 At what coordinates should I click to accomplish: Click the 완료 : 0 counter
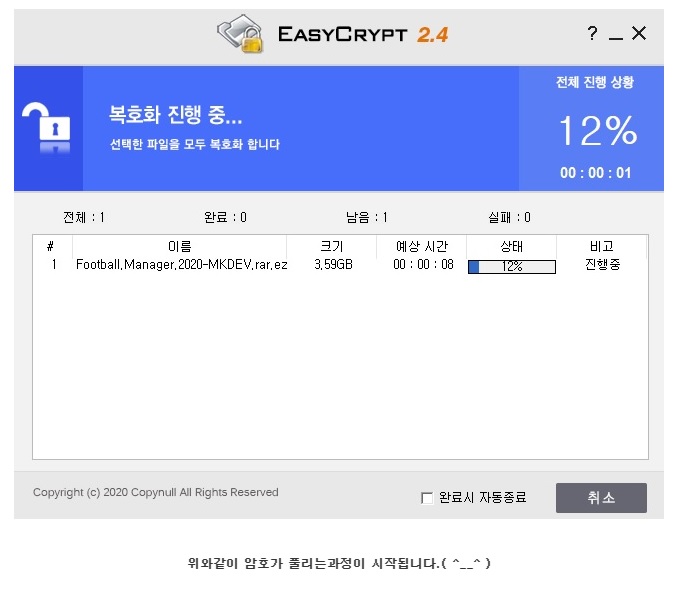point(225,217)
